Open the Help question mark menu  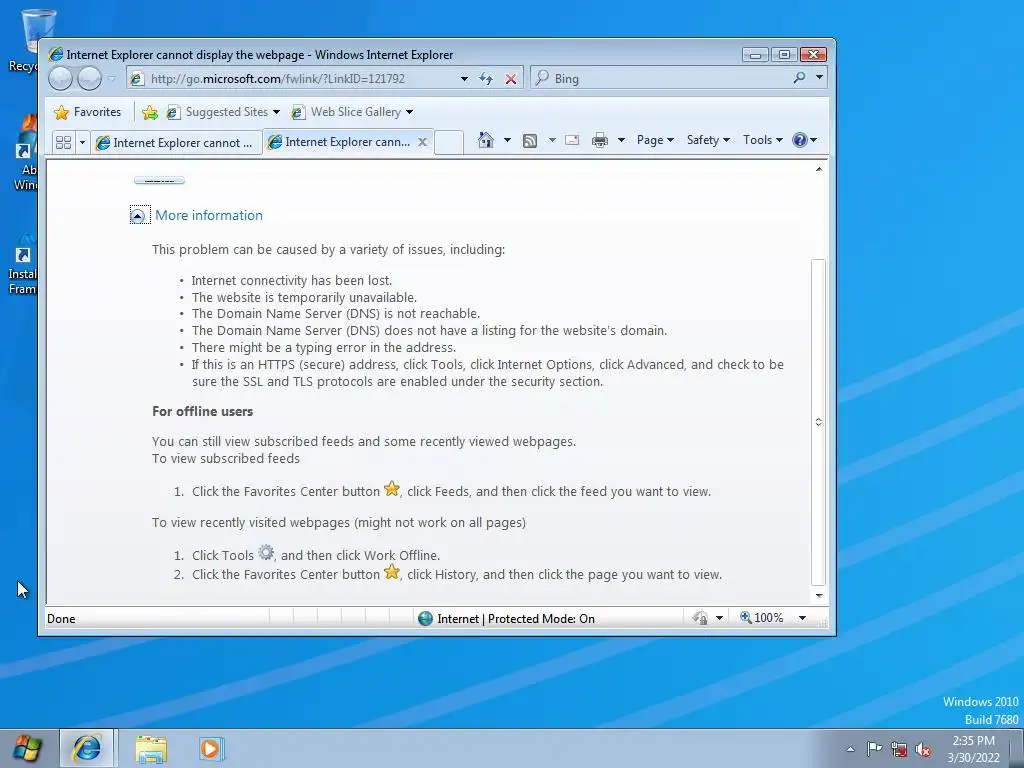pos(804,140)
